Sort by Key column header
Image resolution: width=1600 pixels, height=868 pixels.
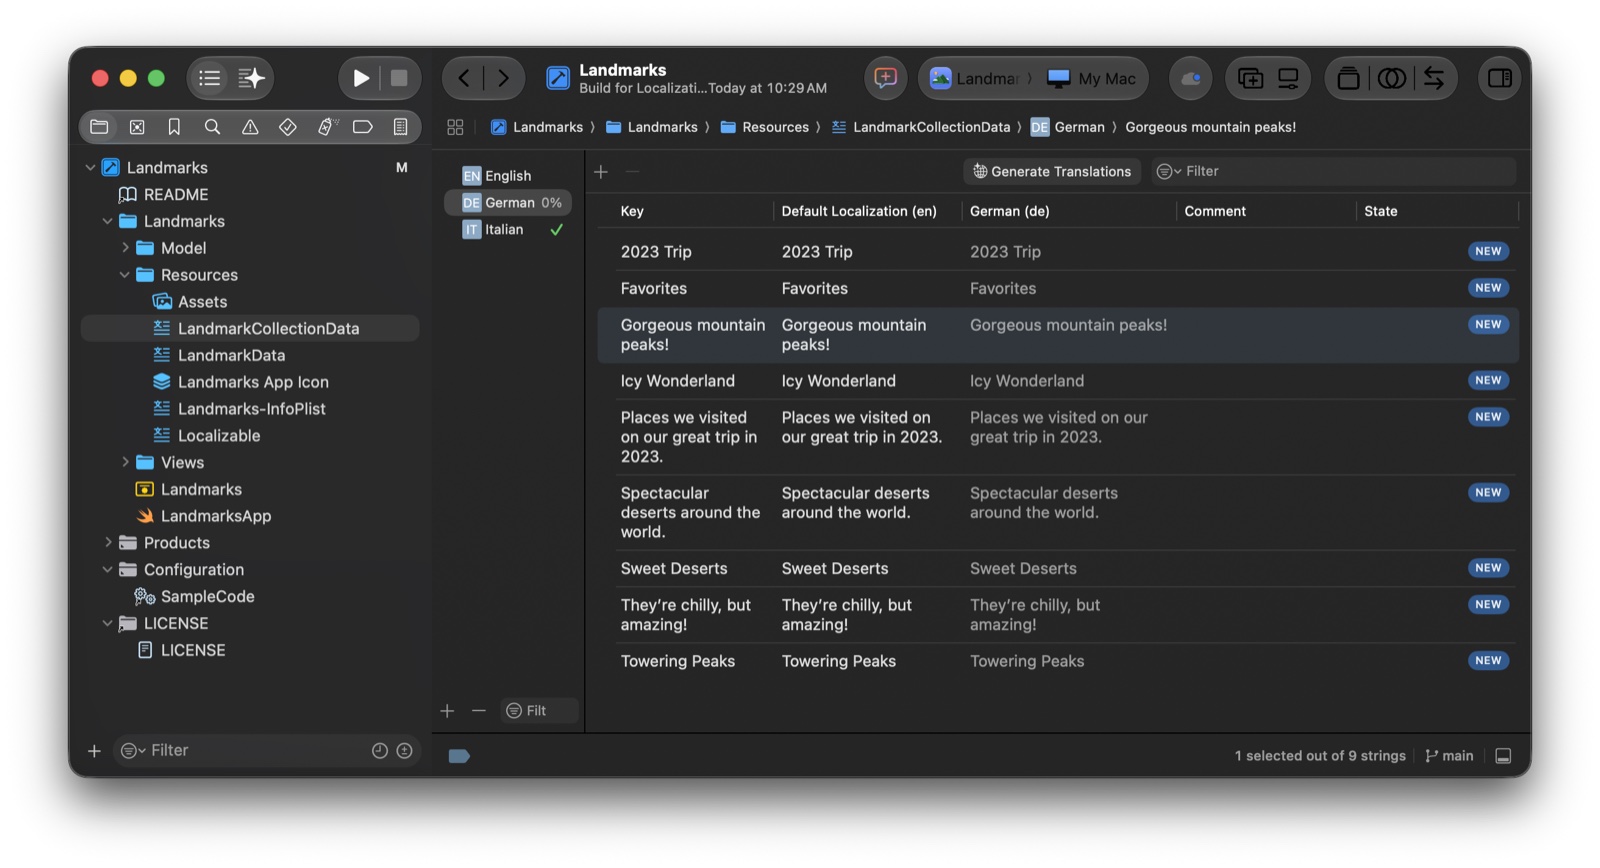pos(632,211)
